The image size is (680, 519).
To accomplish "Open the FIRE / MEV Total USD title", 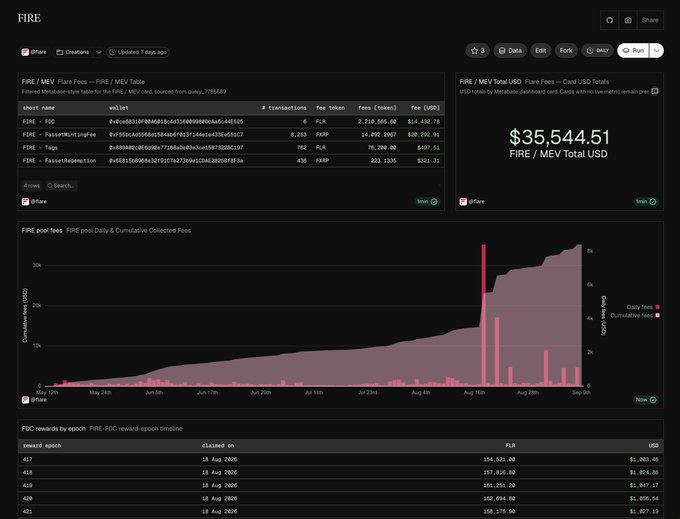I will [490, 82].
